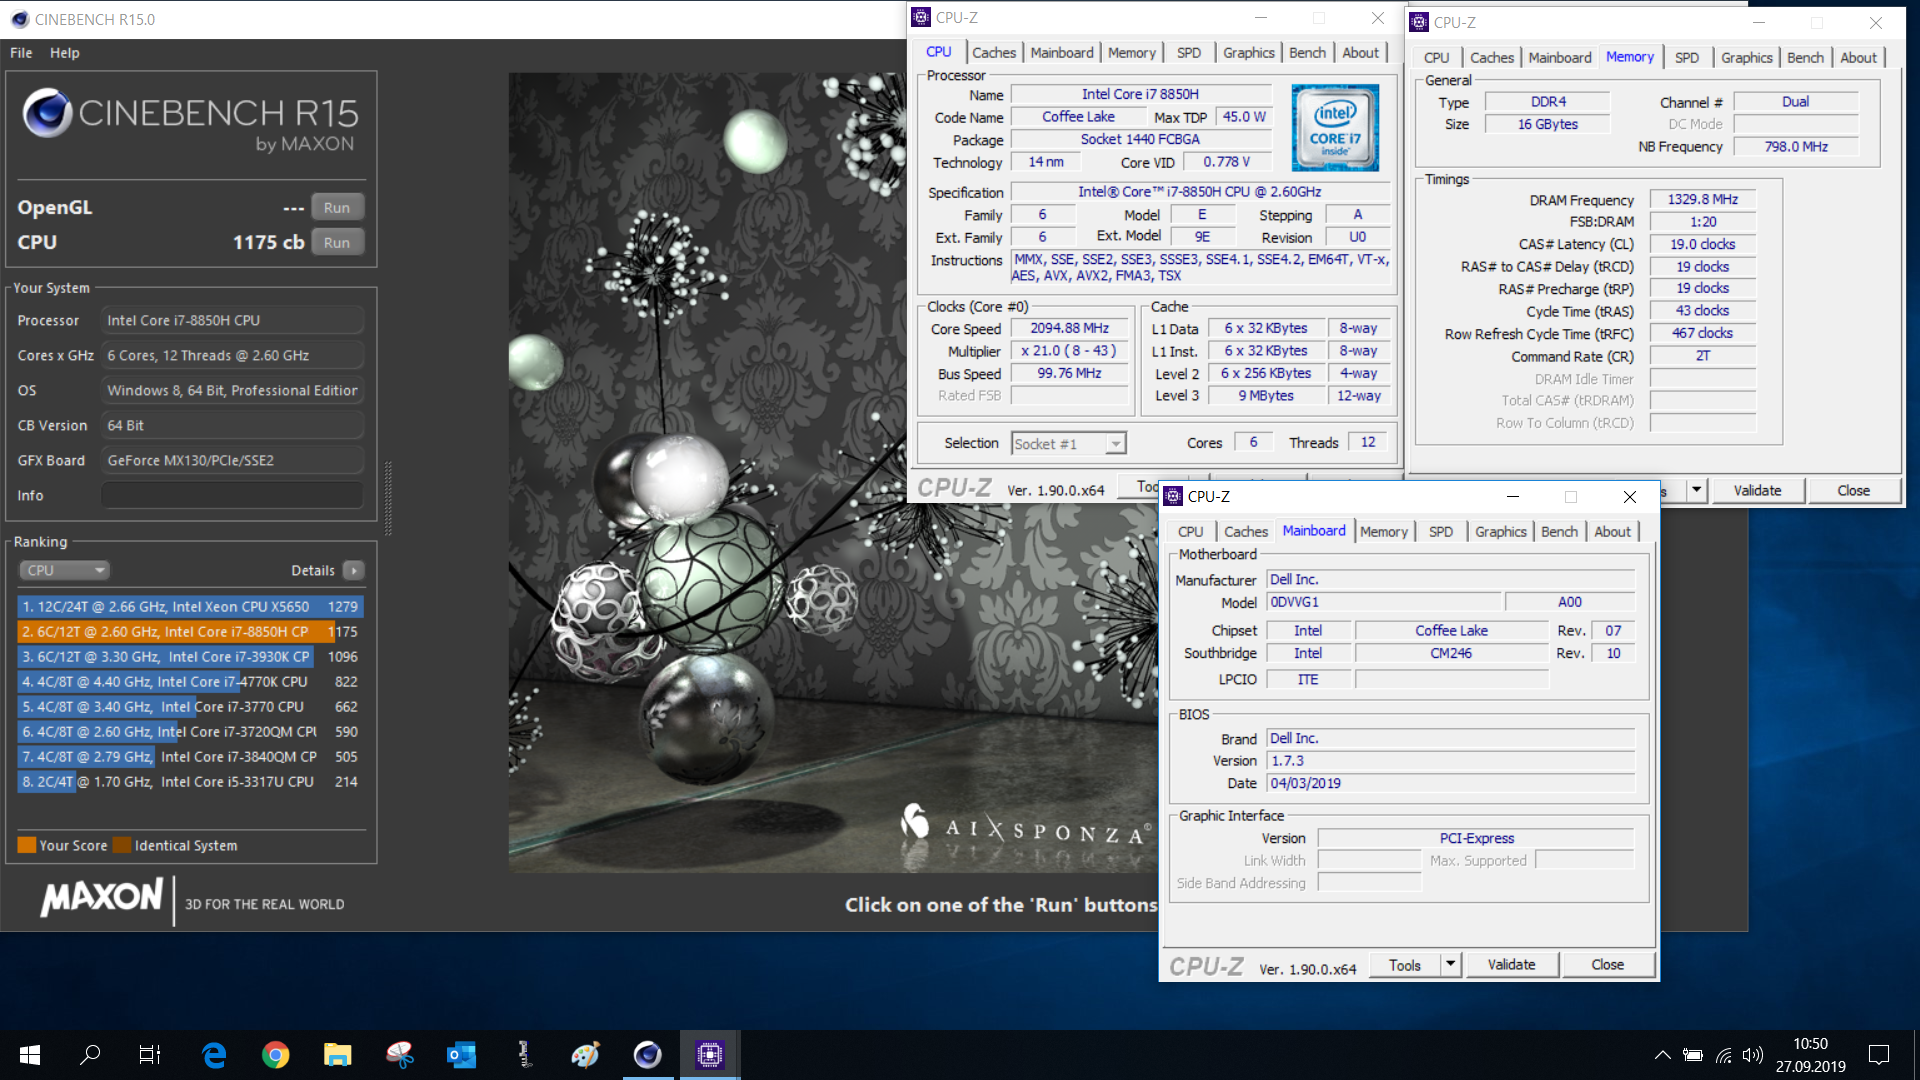Click Close in Memory CPU-Z window
Image resolution: width=1920 pixels, height=1080 pixels.
point(1854,491)
